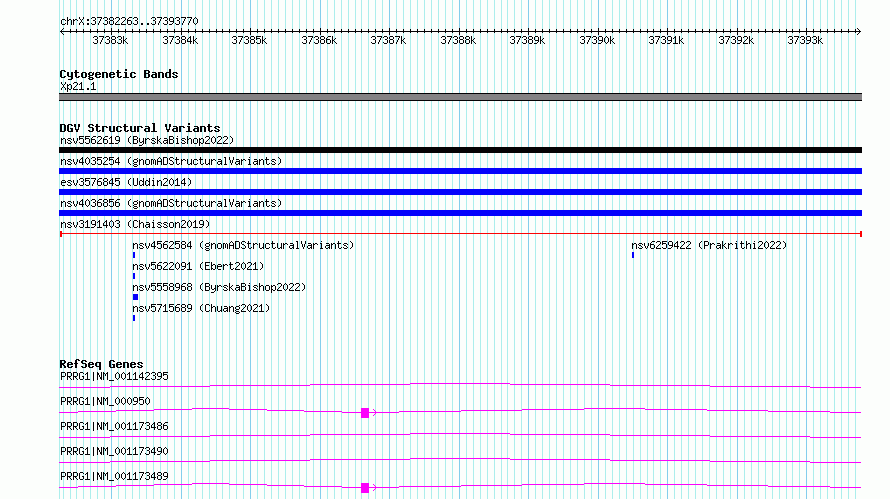Click the 37388k ruler tick label
890x499 pixels.
pos(458,40)
